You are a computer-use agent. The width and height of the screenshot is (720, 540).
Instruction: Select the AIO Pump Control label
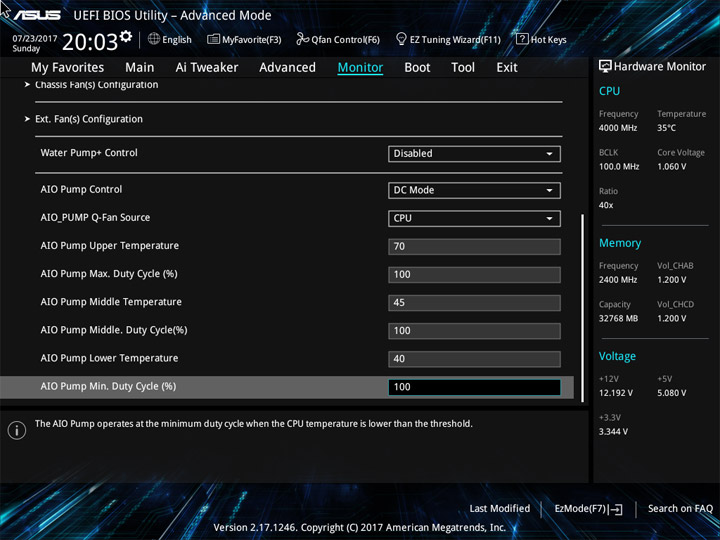81,190
